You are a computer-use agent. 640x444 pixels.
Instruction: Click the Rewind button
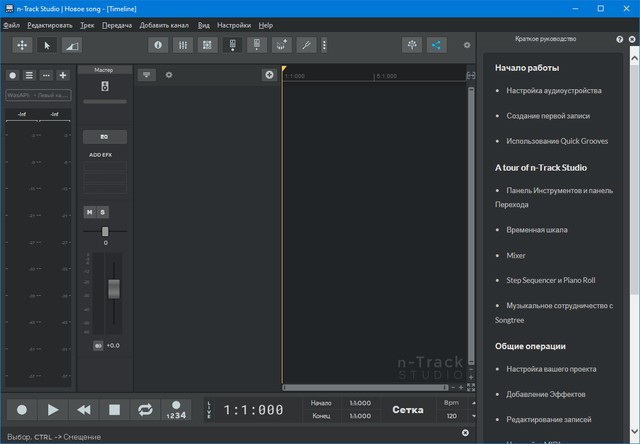point(84,410)
